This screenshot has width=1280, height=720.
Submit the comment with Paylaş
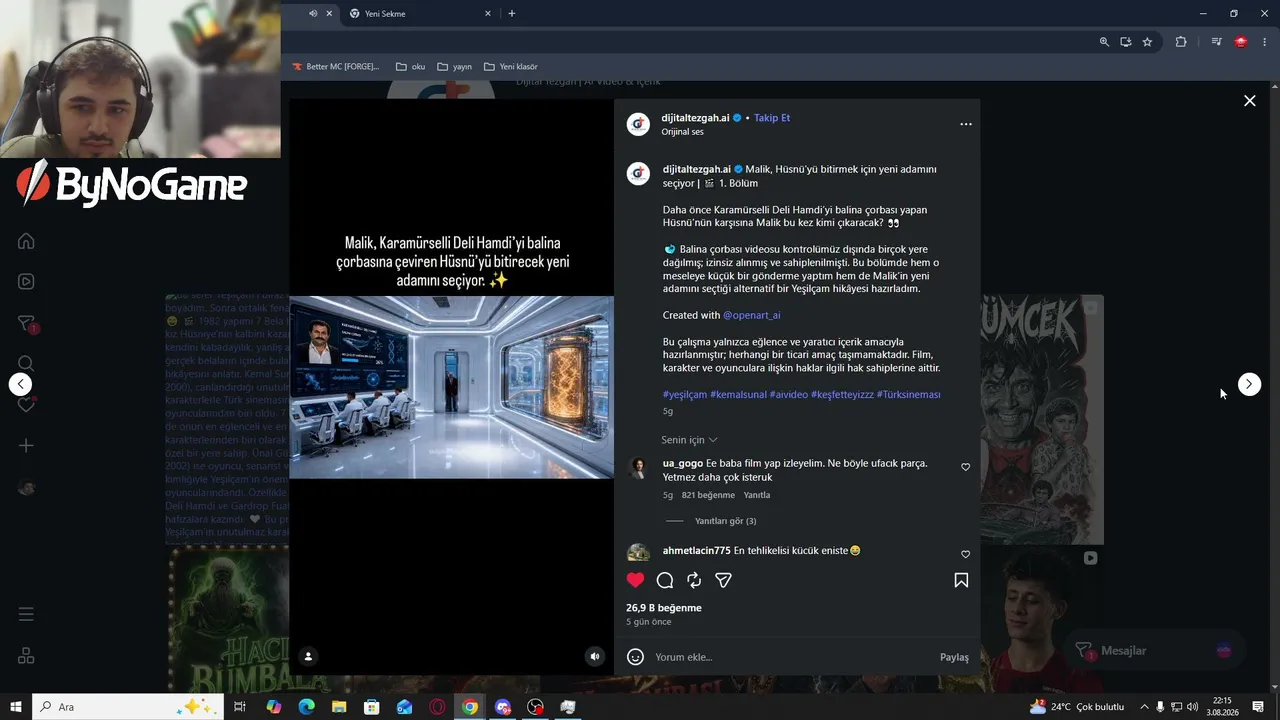(x=954, y=657)
